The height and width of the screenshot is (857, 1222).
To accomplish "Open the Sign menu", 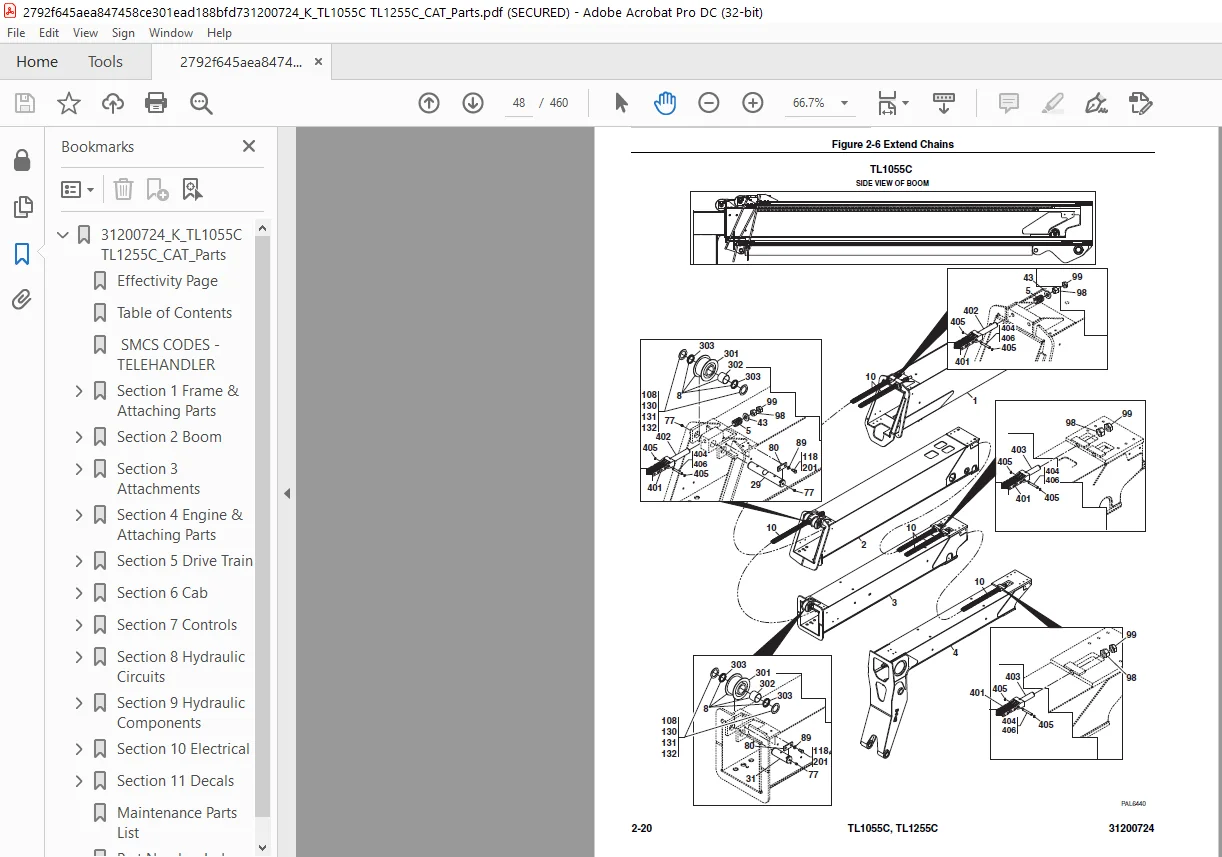I will point(123,33).
